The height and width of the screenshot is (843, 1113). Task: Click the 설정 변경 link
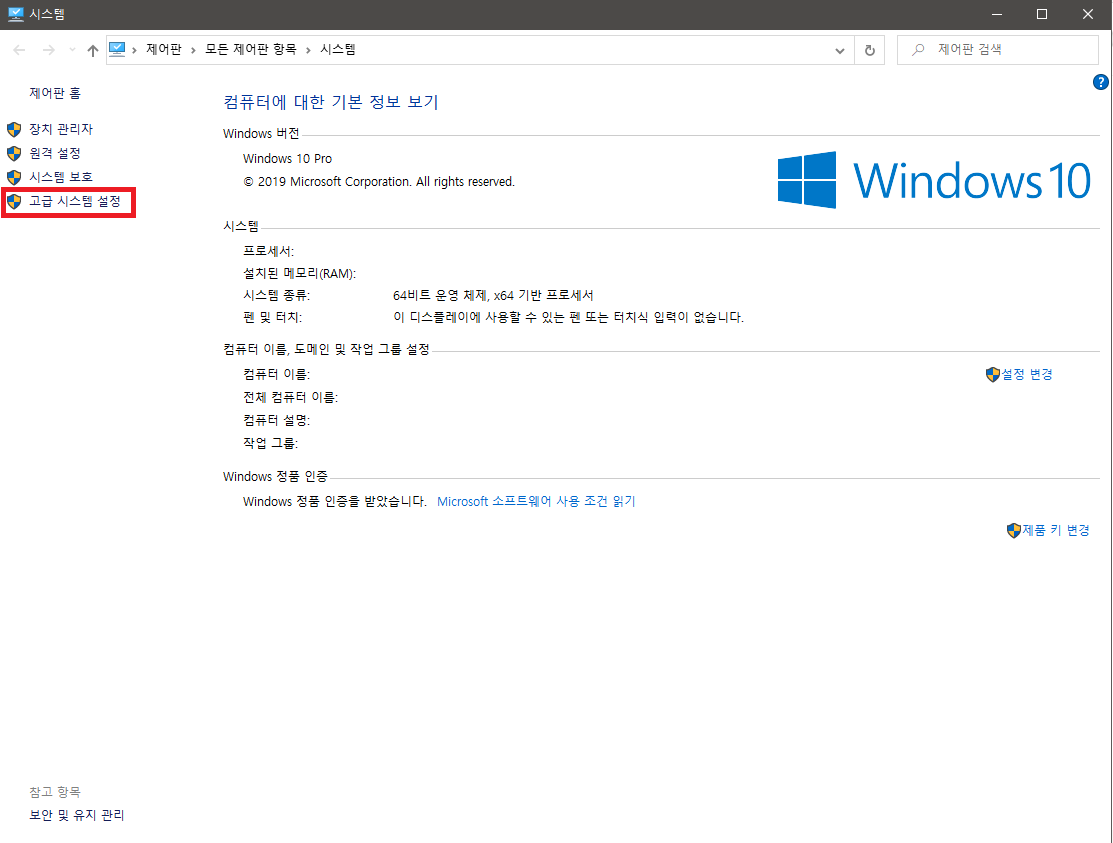pyautogui.click(x=1026, y=374)
